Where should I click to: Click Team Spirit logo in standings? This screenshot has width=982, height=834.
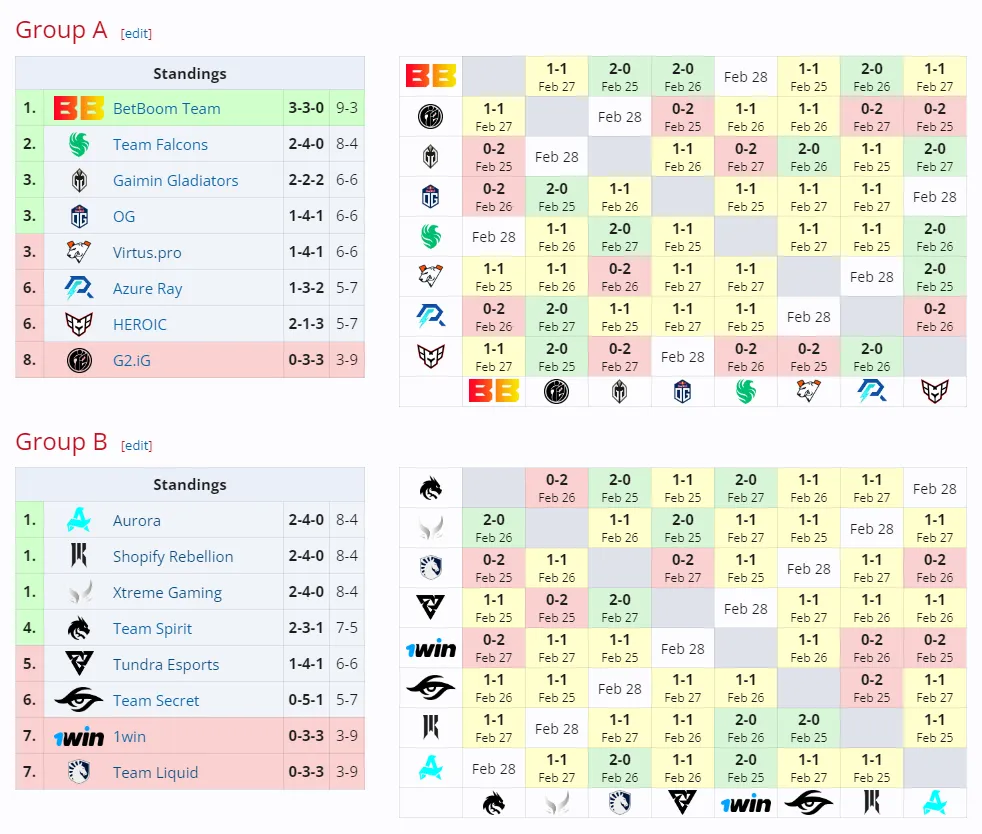click(79, 628)
